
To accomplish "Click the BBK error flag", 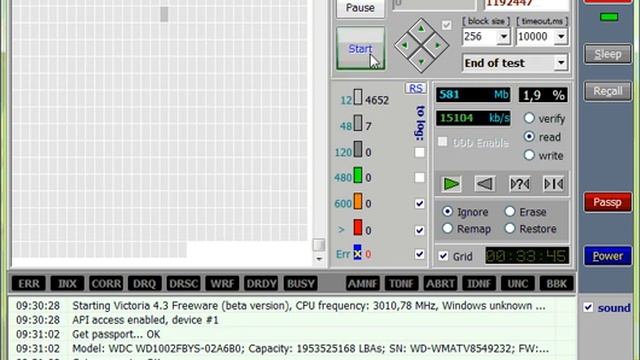I will [556, 284].
